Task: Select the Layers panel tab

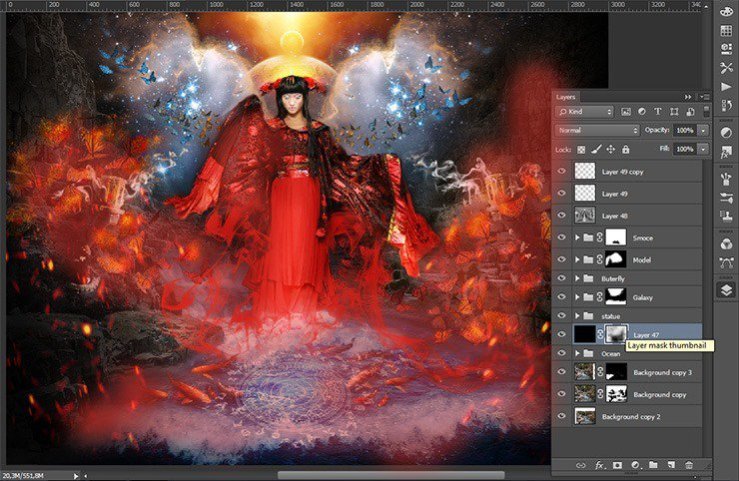Action: (566, 97)
